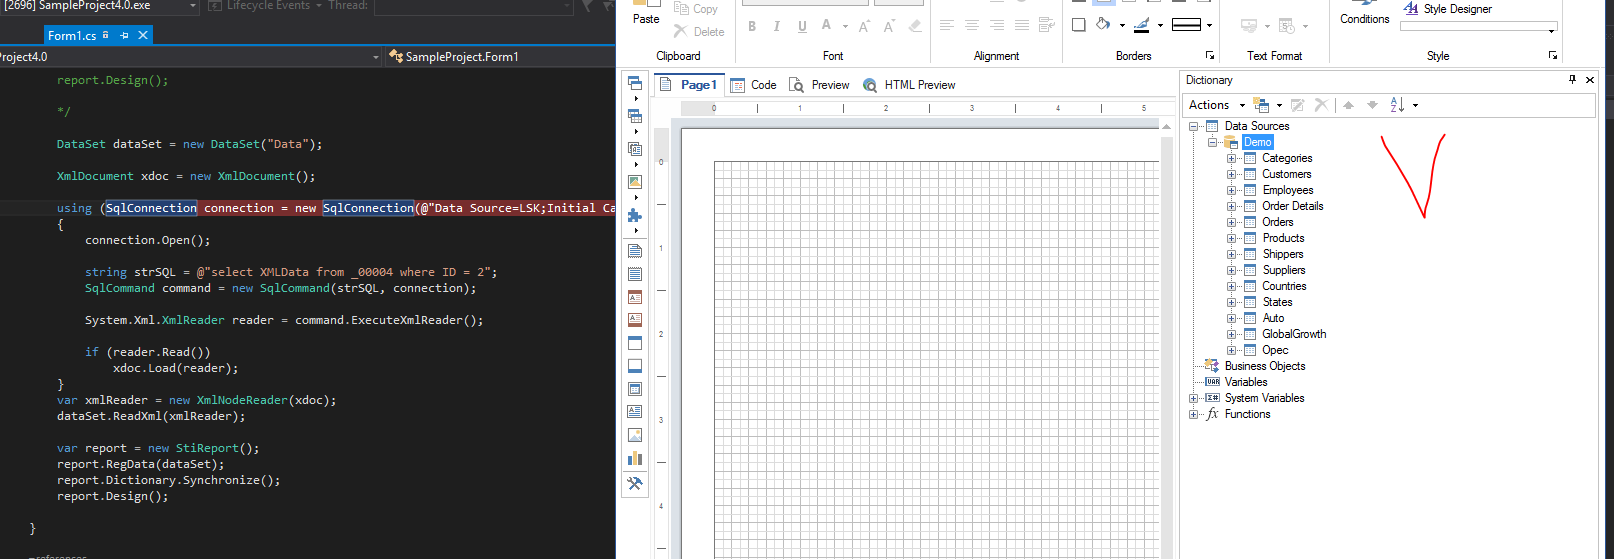Click the fill bucket background color icon
This screenshot has height=559, width=1614.
click(1103, 25)
